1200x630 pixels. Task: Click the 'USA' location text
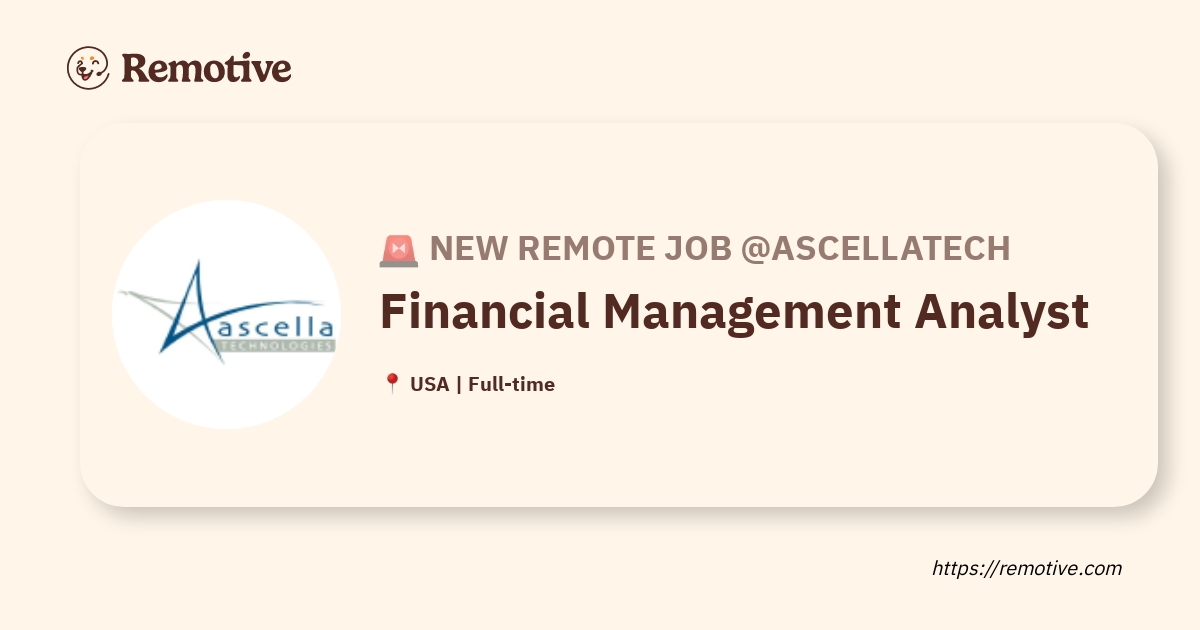click(430, 384)
